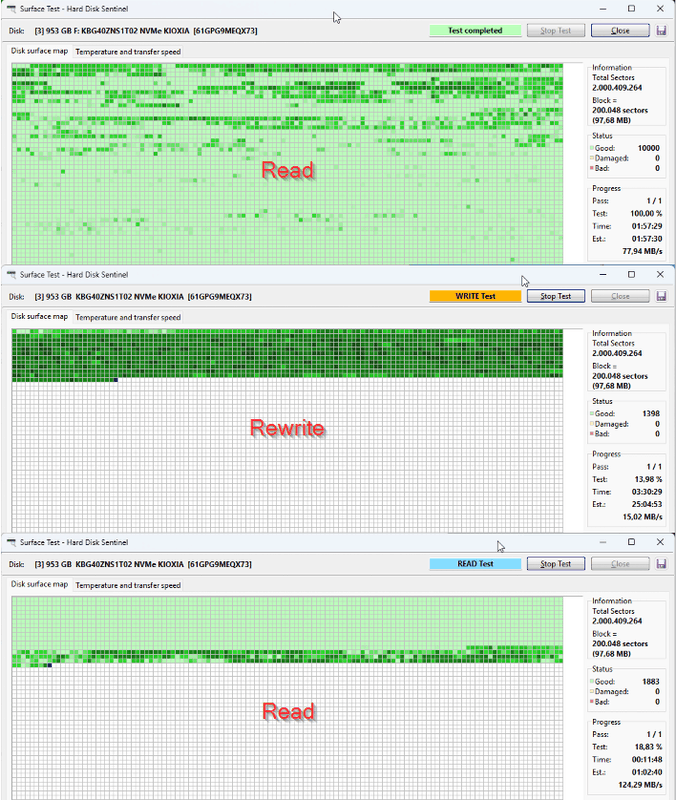The height and width of the screenshot is (800, 676).
Task: Click the Pass 1 / 1 value in the completed test window
Action: 654,201
